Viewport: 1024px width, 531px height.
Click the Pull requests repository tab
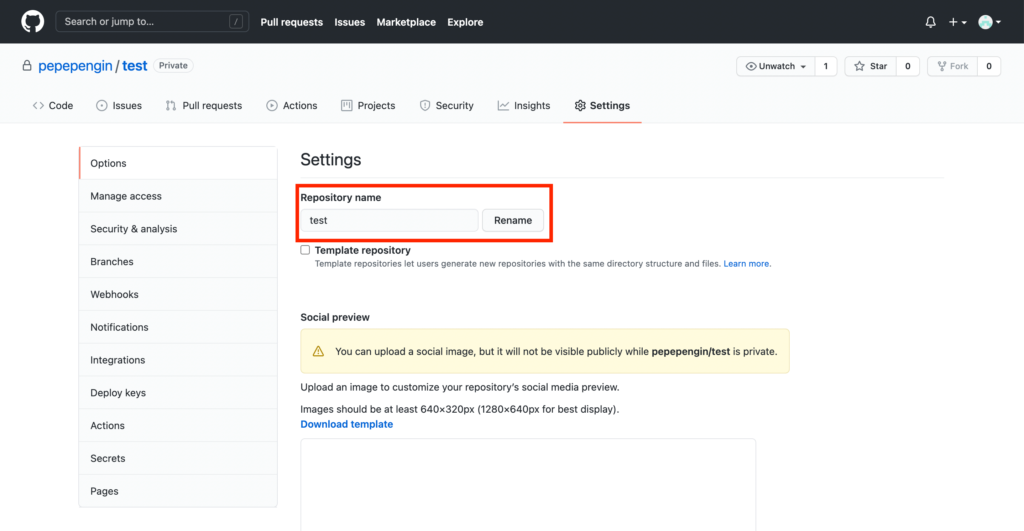pyautogui.click(x=204, y=105)
